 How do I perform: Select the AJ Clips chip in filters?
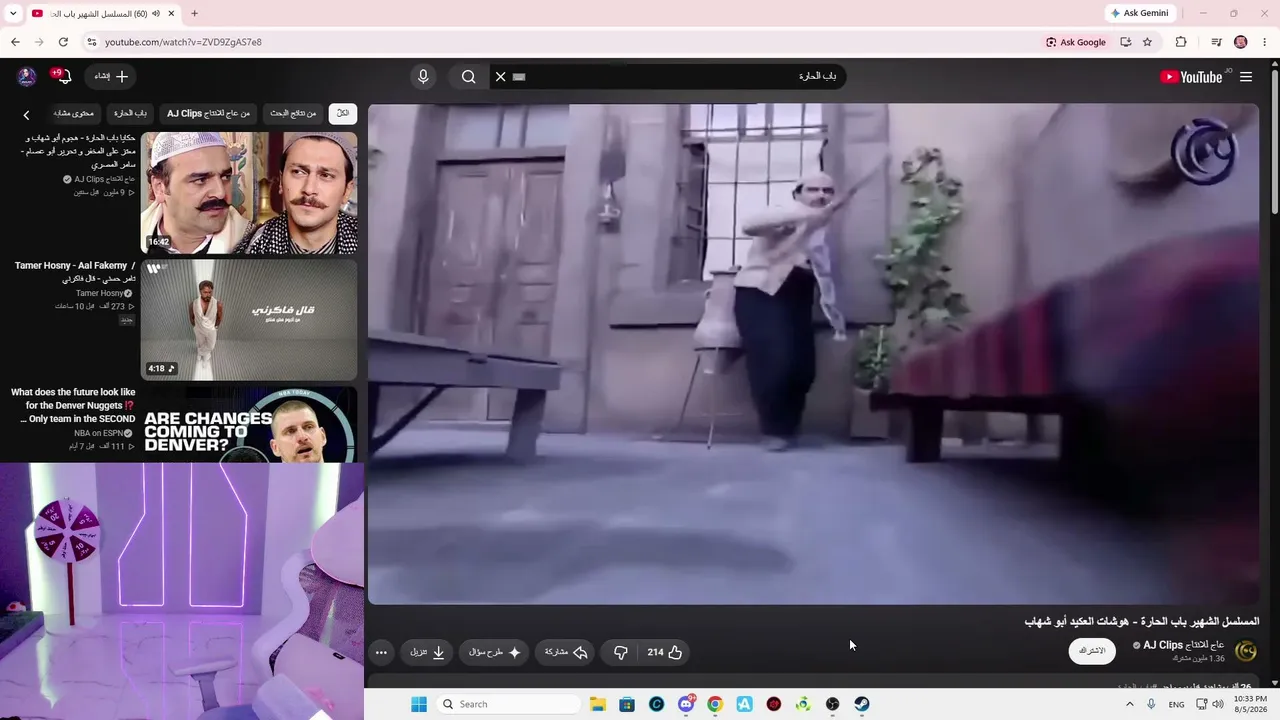(208, 114)
